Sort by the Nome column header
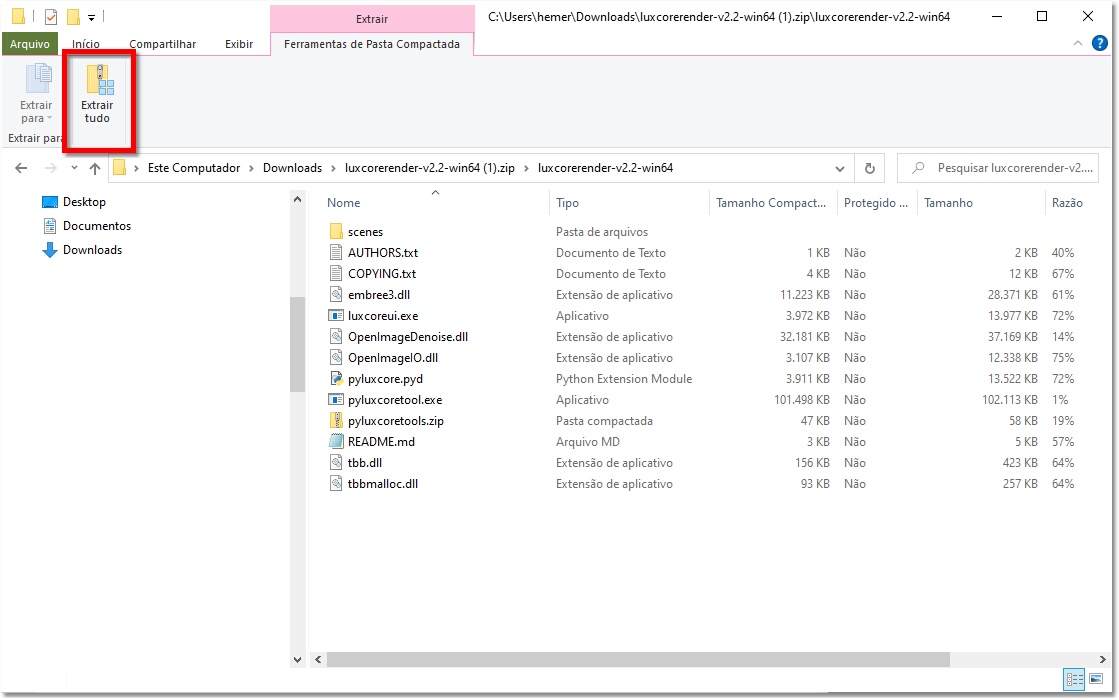Viewport: 1119px width, 700px height. click(435, 203)
